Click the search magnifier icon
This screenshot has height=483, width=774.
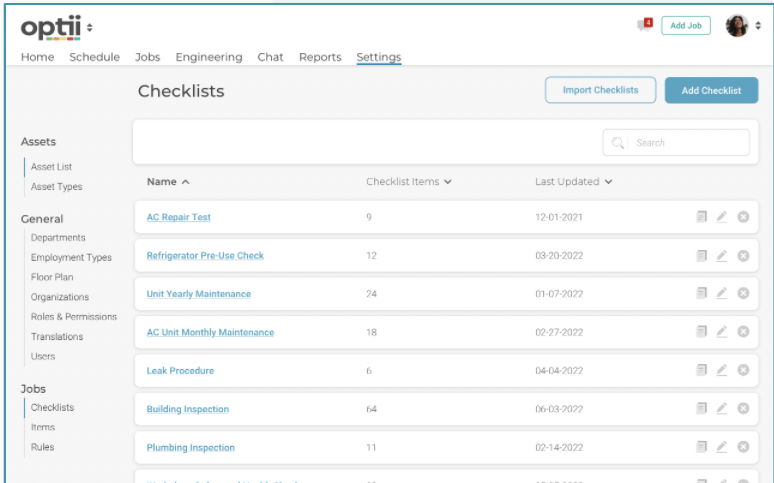[619, 143]
